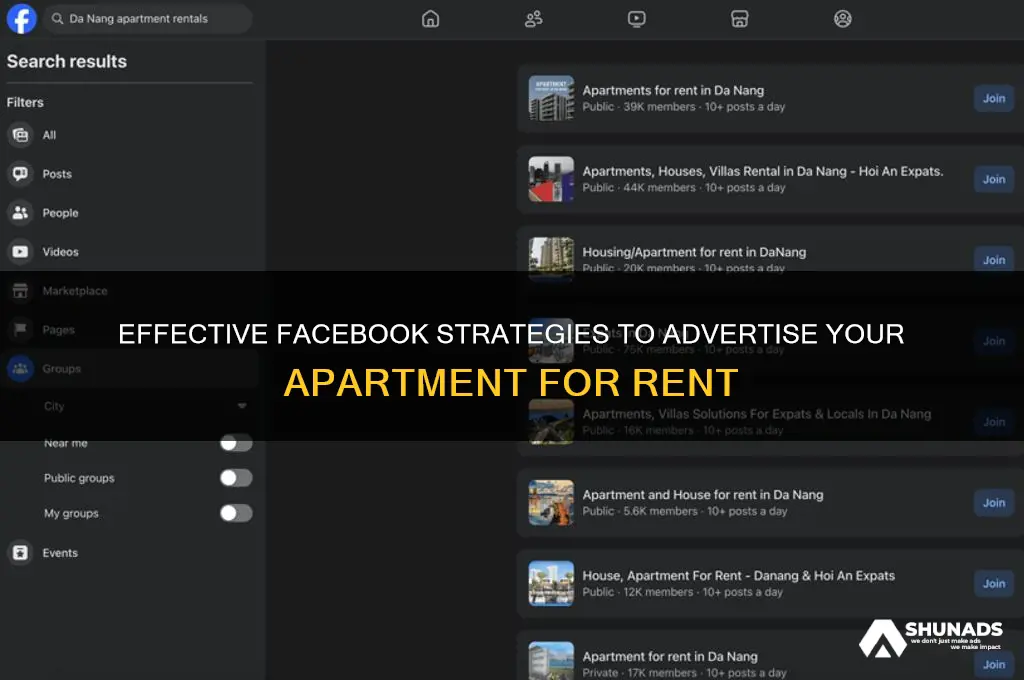Open thumbnail of Apartments, Houses, Villas Rental group
This screenshot has width=1024, height=680.
coord(551,180)
